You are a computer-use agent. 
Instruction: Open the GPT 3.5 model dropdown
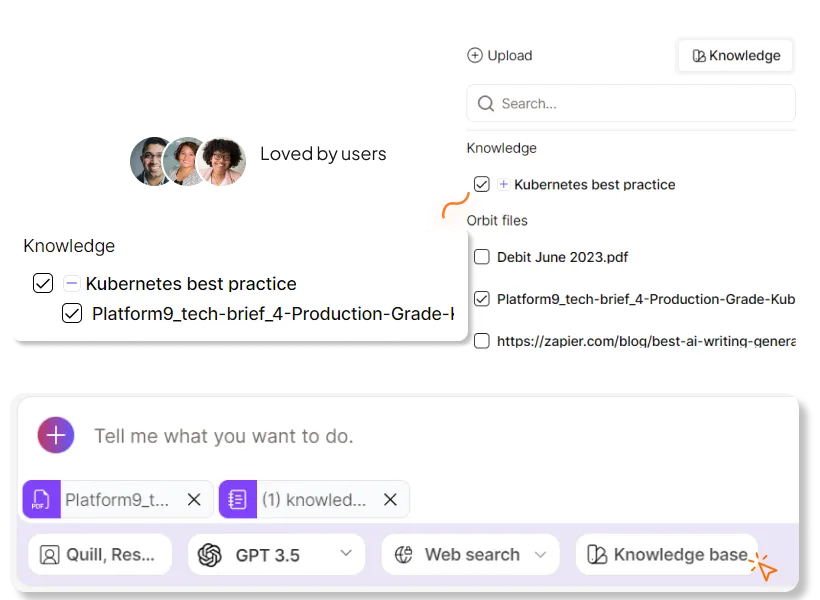[x=346, y=554]
